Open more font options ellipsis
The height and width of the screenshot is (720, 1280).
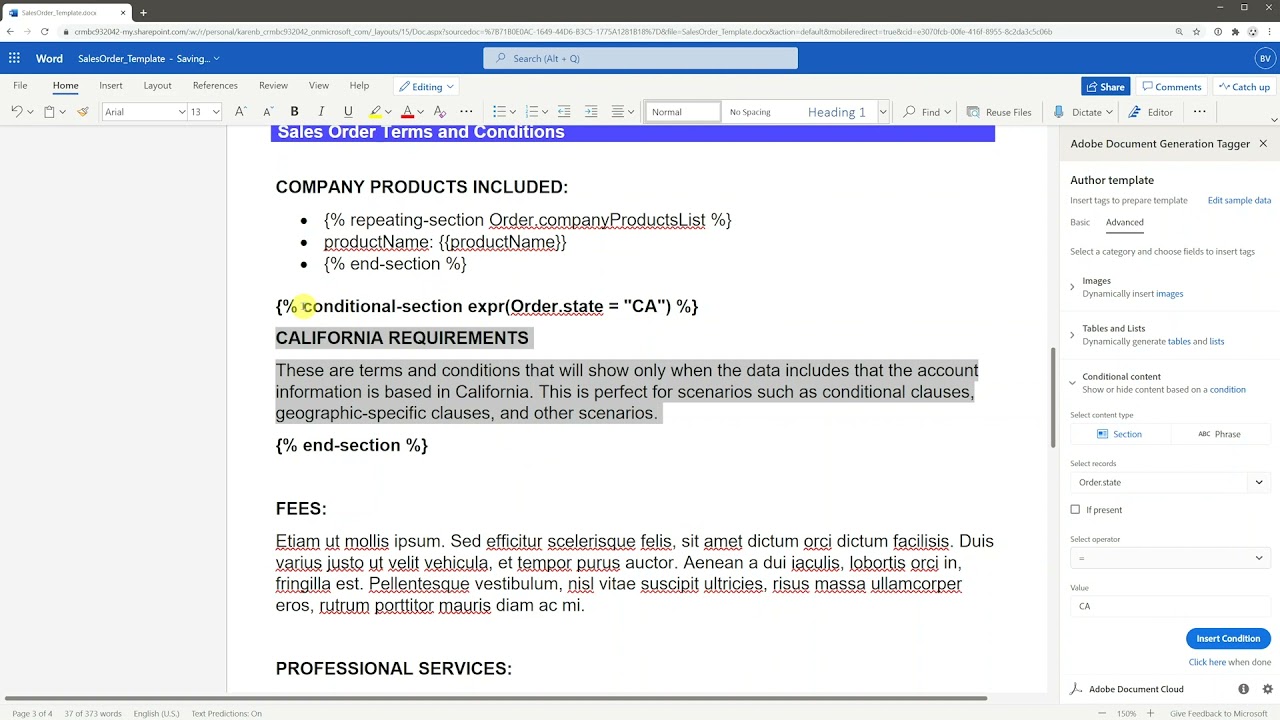(466, 112)
